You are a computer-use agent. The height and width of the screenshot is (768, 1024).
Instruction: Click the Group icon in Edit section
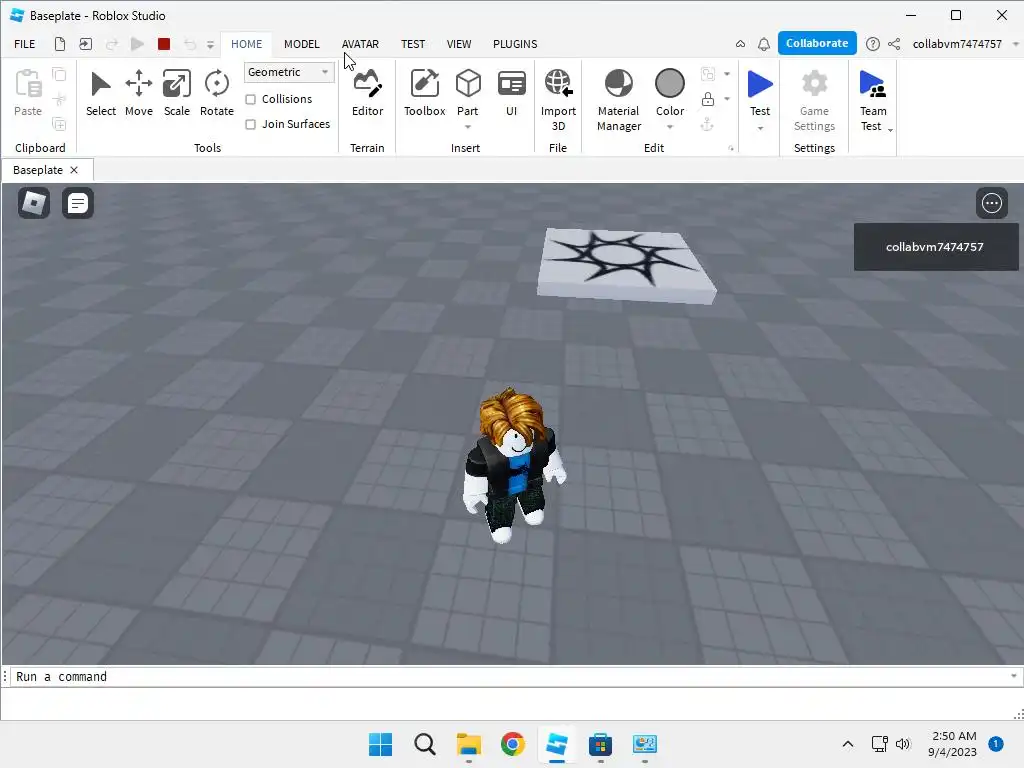(x=707, y=74)
